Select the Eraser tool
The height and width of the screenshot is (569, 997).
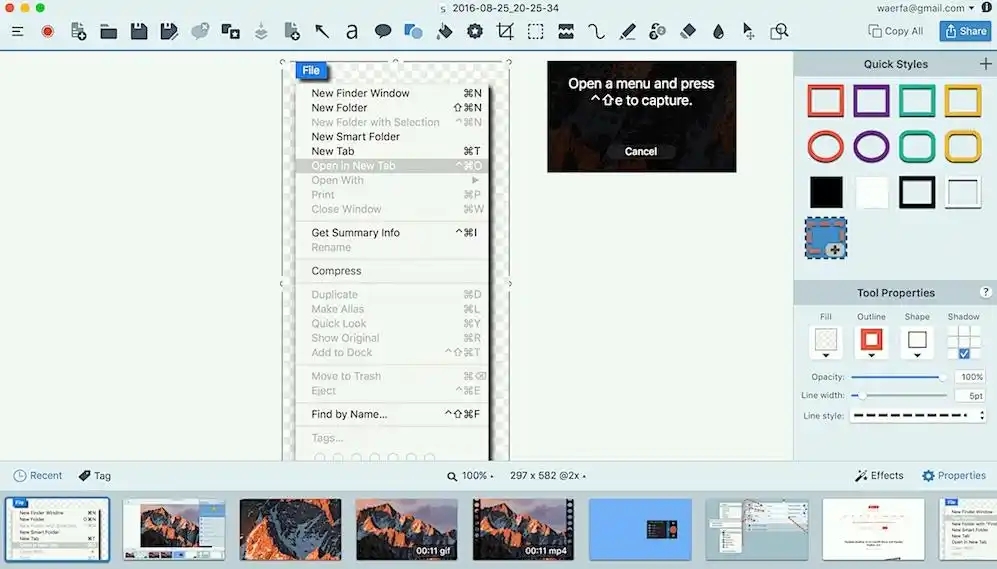(x=688, y=31)
